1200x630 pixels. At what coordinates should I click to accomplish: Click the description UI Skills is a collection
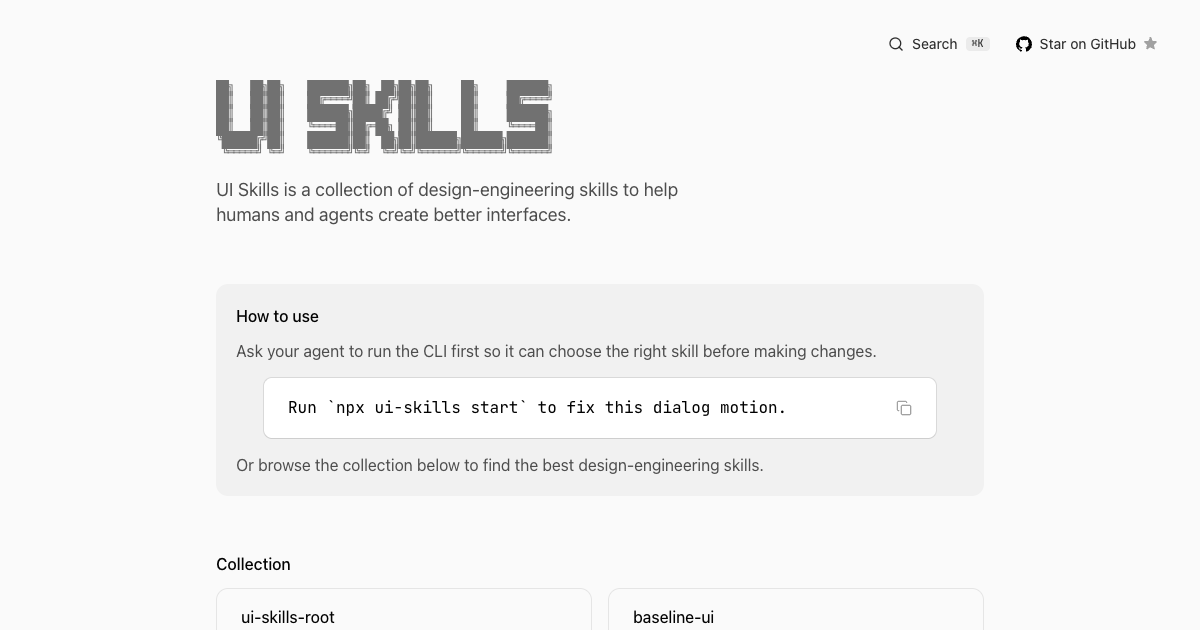(x=447, y=202)
